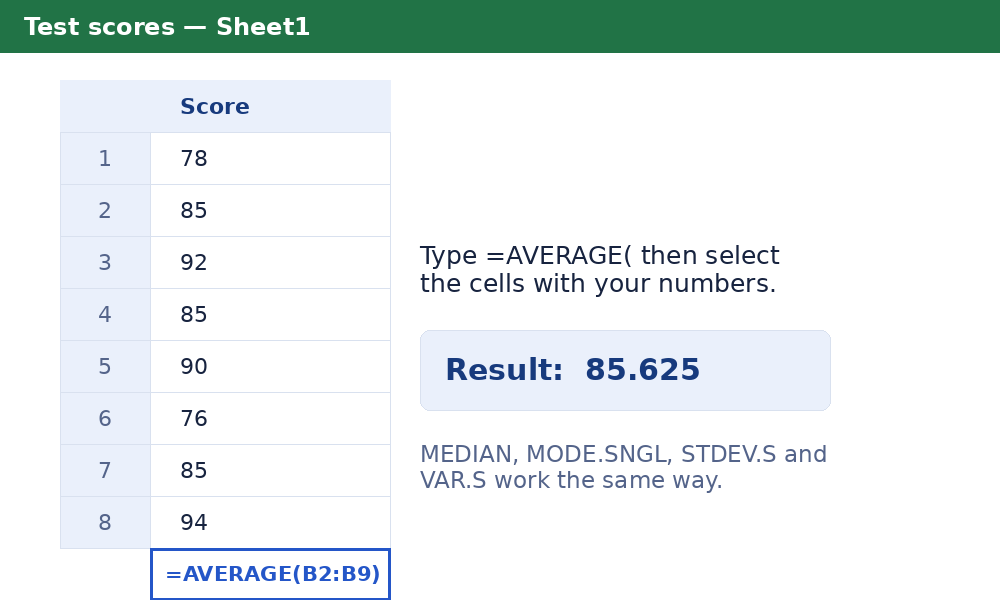The height and width of the screenshot is (600, 1000).
Task: Click row header 7
Action: click(105, 471)
